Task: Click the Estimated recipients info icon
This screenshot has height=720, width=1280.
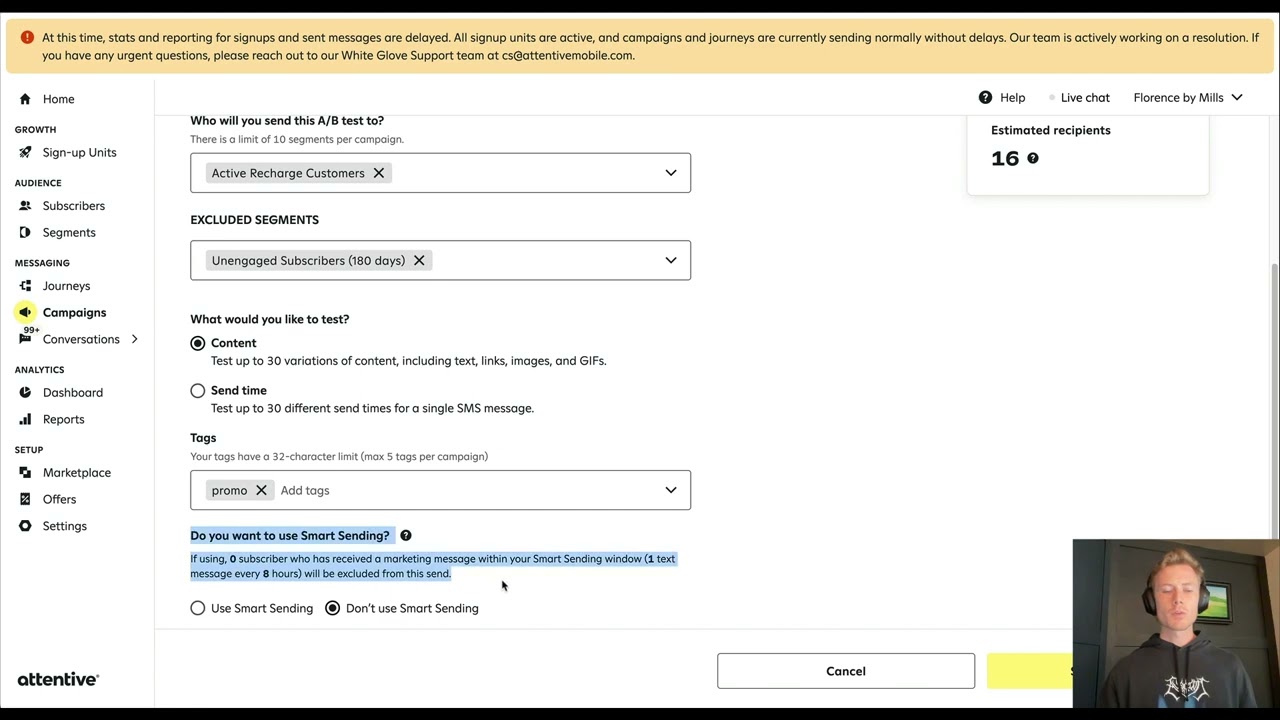Action: (1033, 158)
